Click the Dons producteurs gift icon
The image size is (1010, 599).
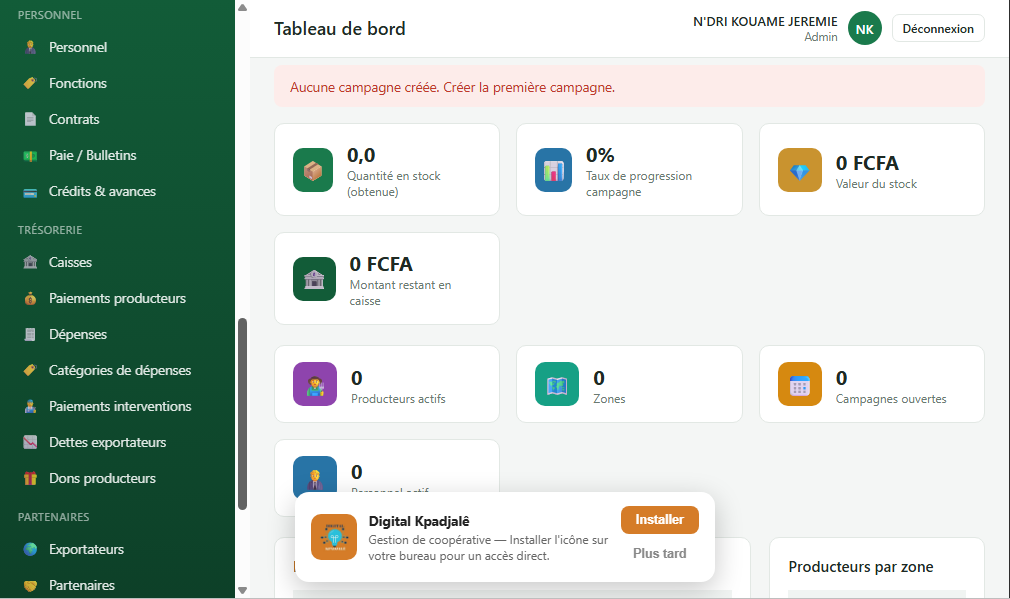(30, 479)
